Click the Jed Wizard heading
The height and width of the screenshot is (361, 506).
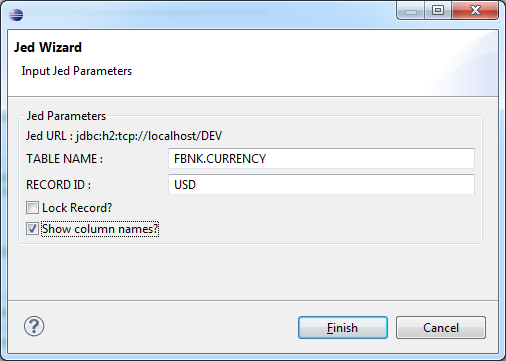coord(48,47)
